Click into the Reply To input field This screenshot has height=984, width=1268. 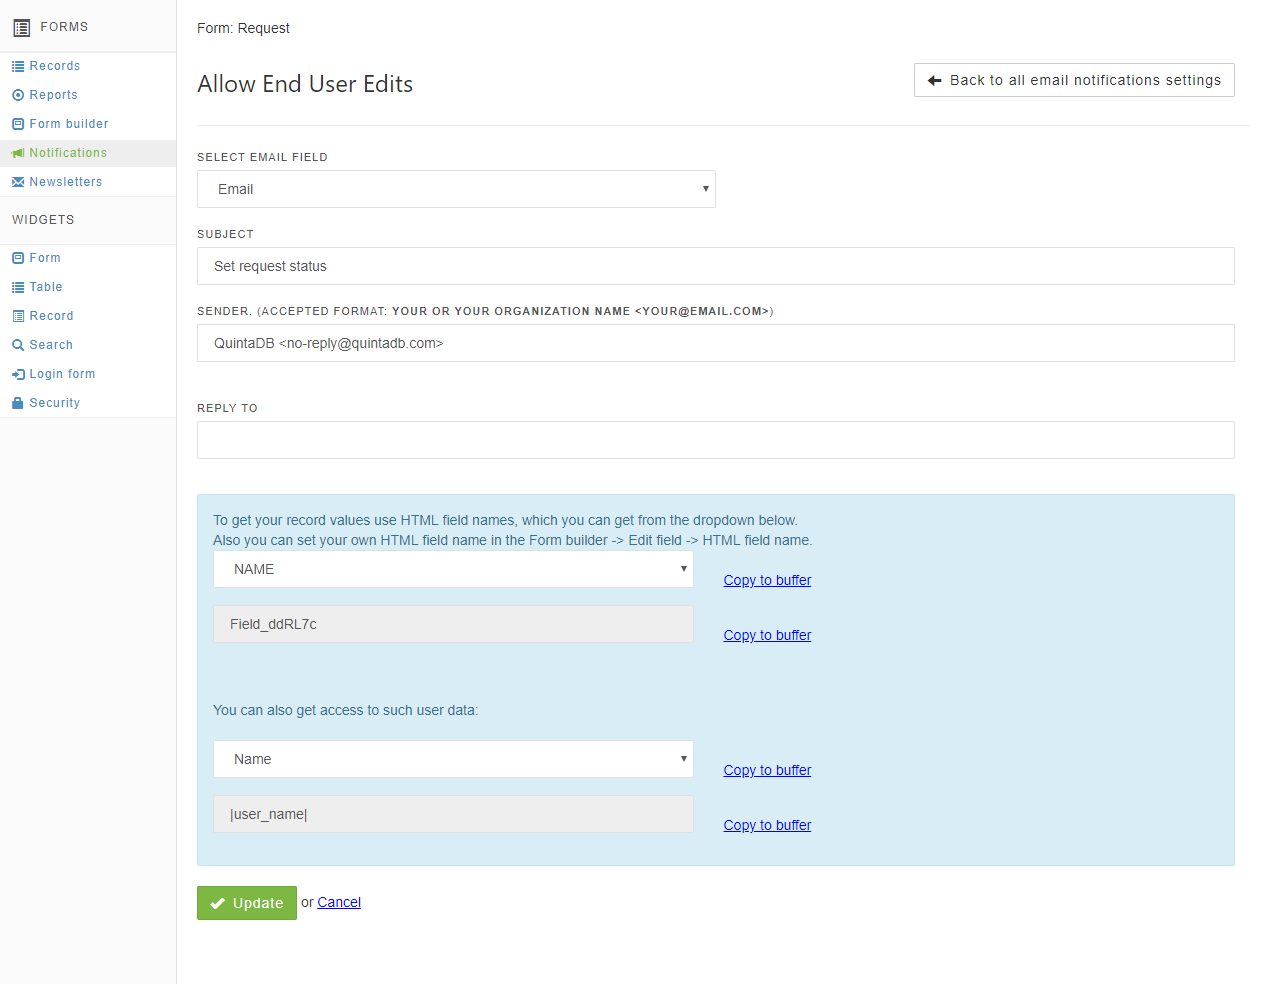(715, 440)
